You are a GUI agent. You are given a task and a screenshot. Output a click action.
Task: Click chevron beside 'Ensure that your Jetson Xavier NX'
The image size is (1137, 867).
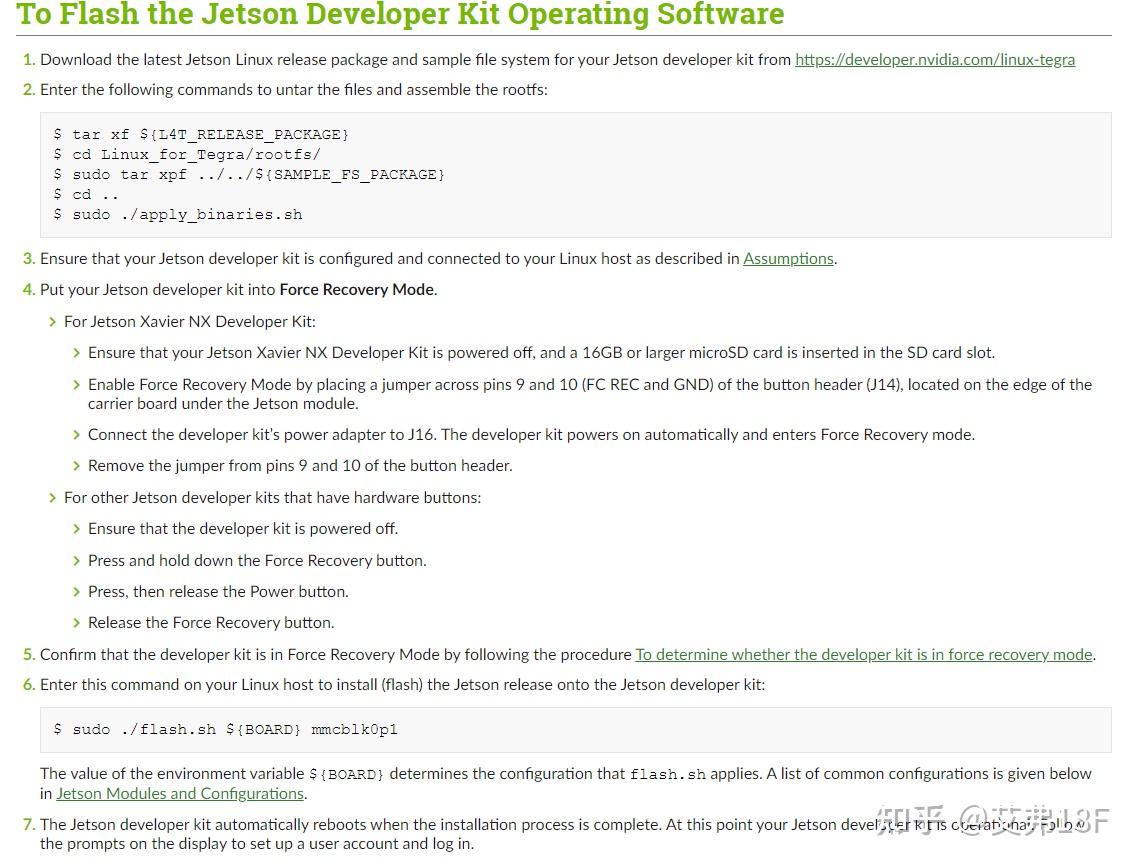click(x=76, y=353)
